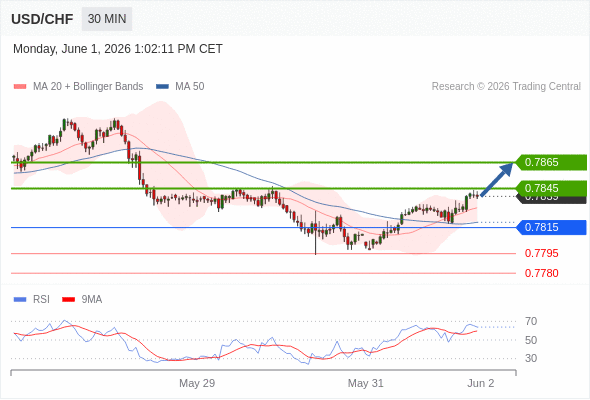Click the USD/CHF pair title
This screenshot has height=400, width=590.
coord(42,19)
